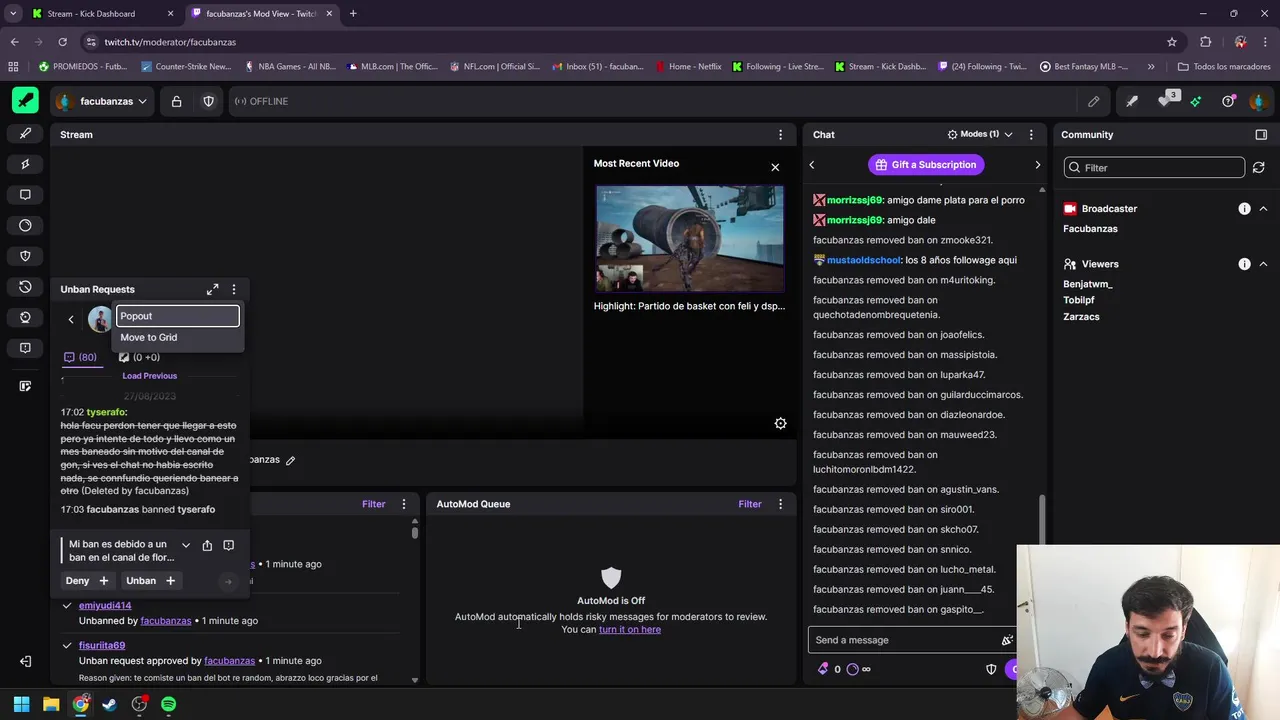1280x720 pixels.
Task: Click the Send a message input field
Action: [912, 640]
